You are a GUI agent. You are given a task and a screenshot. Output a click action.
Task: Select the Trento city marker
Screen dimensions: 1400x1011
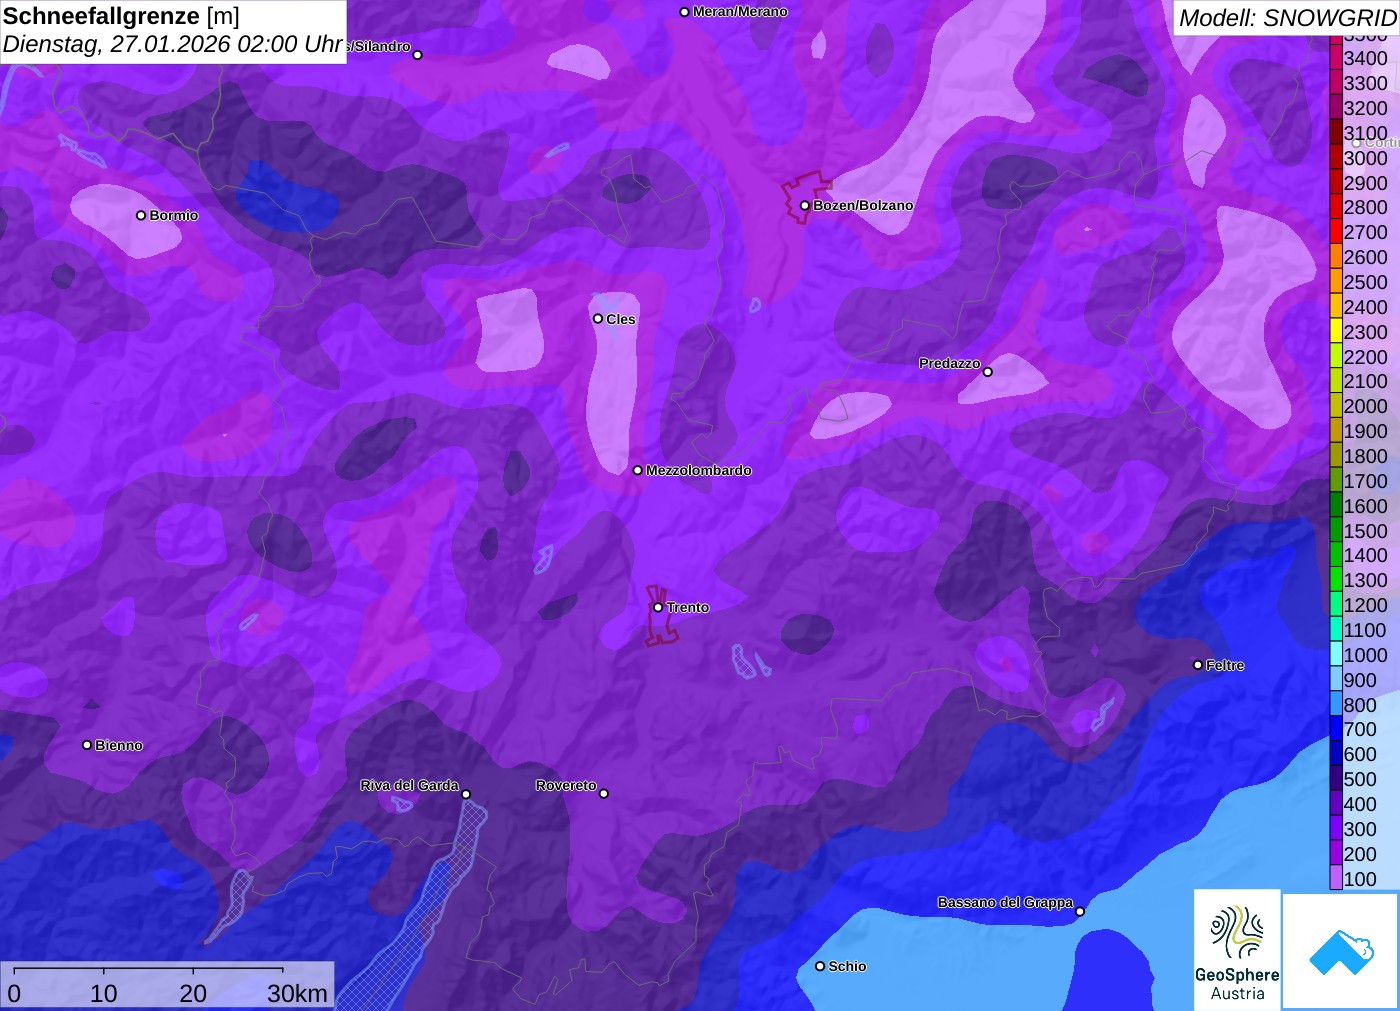point(658,607)
